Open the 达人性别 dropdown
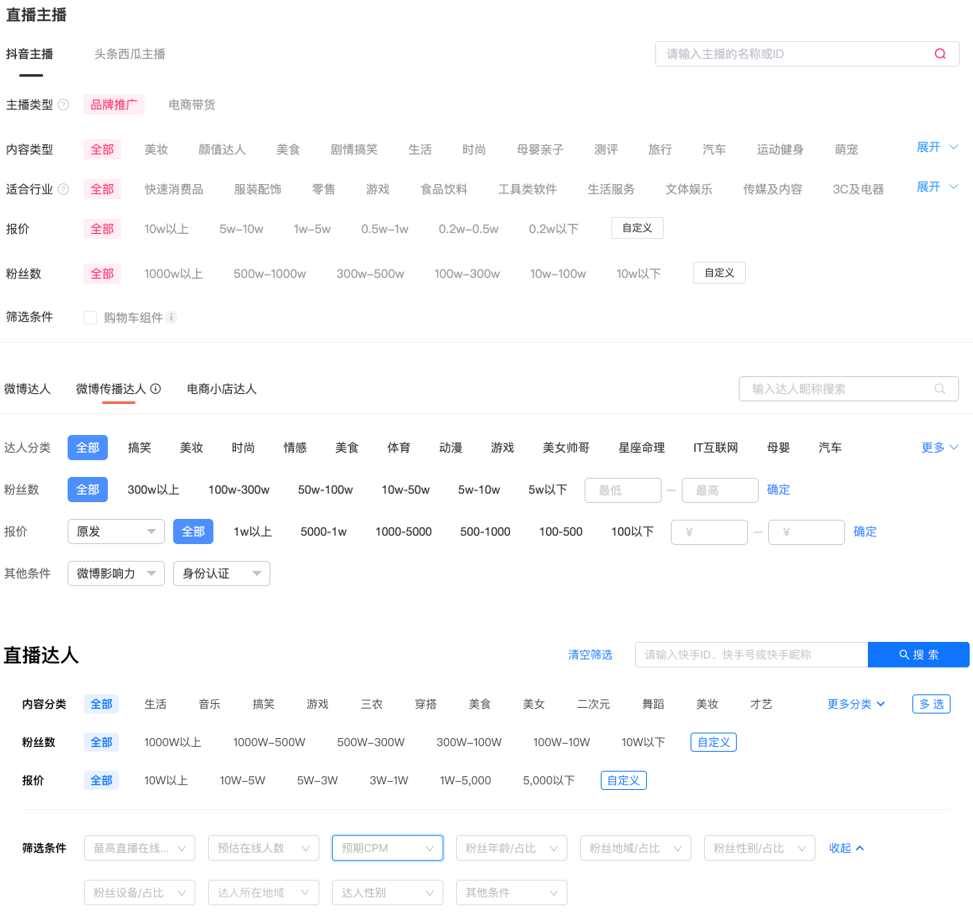 coord(388,893)
